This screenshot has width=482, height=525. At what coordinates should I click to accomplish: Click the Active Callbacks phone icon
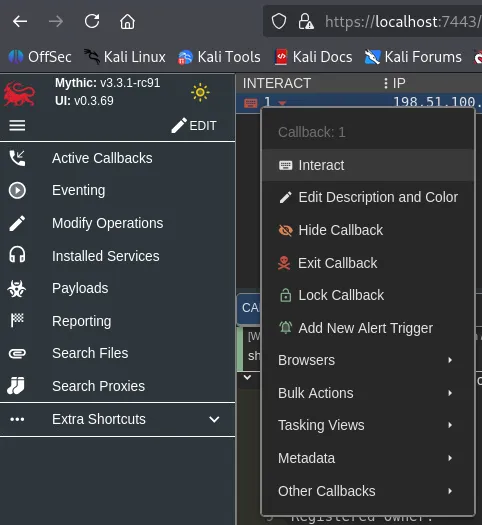tap(17, 158)
